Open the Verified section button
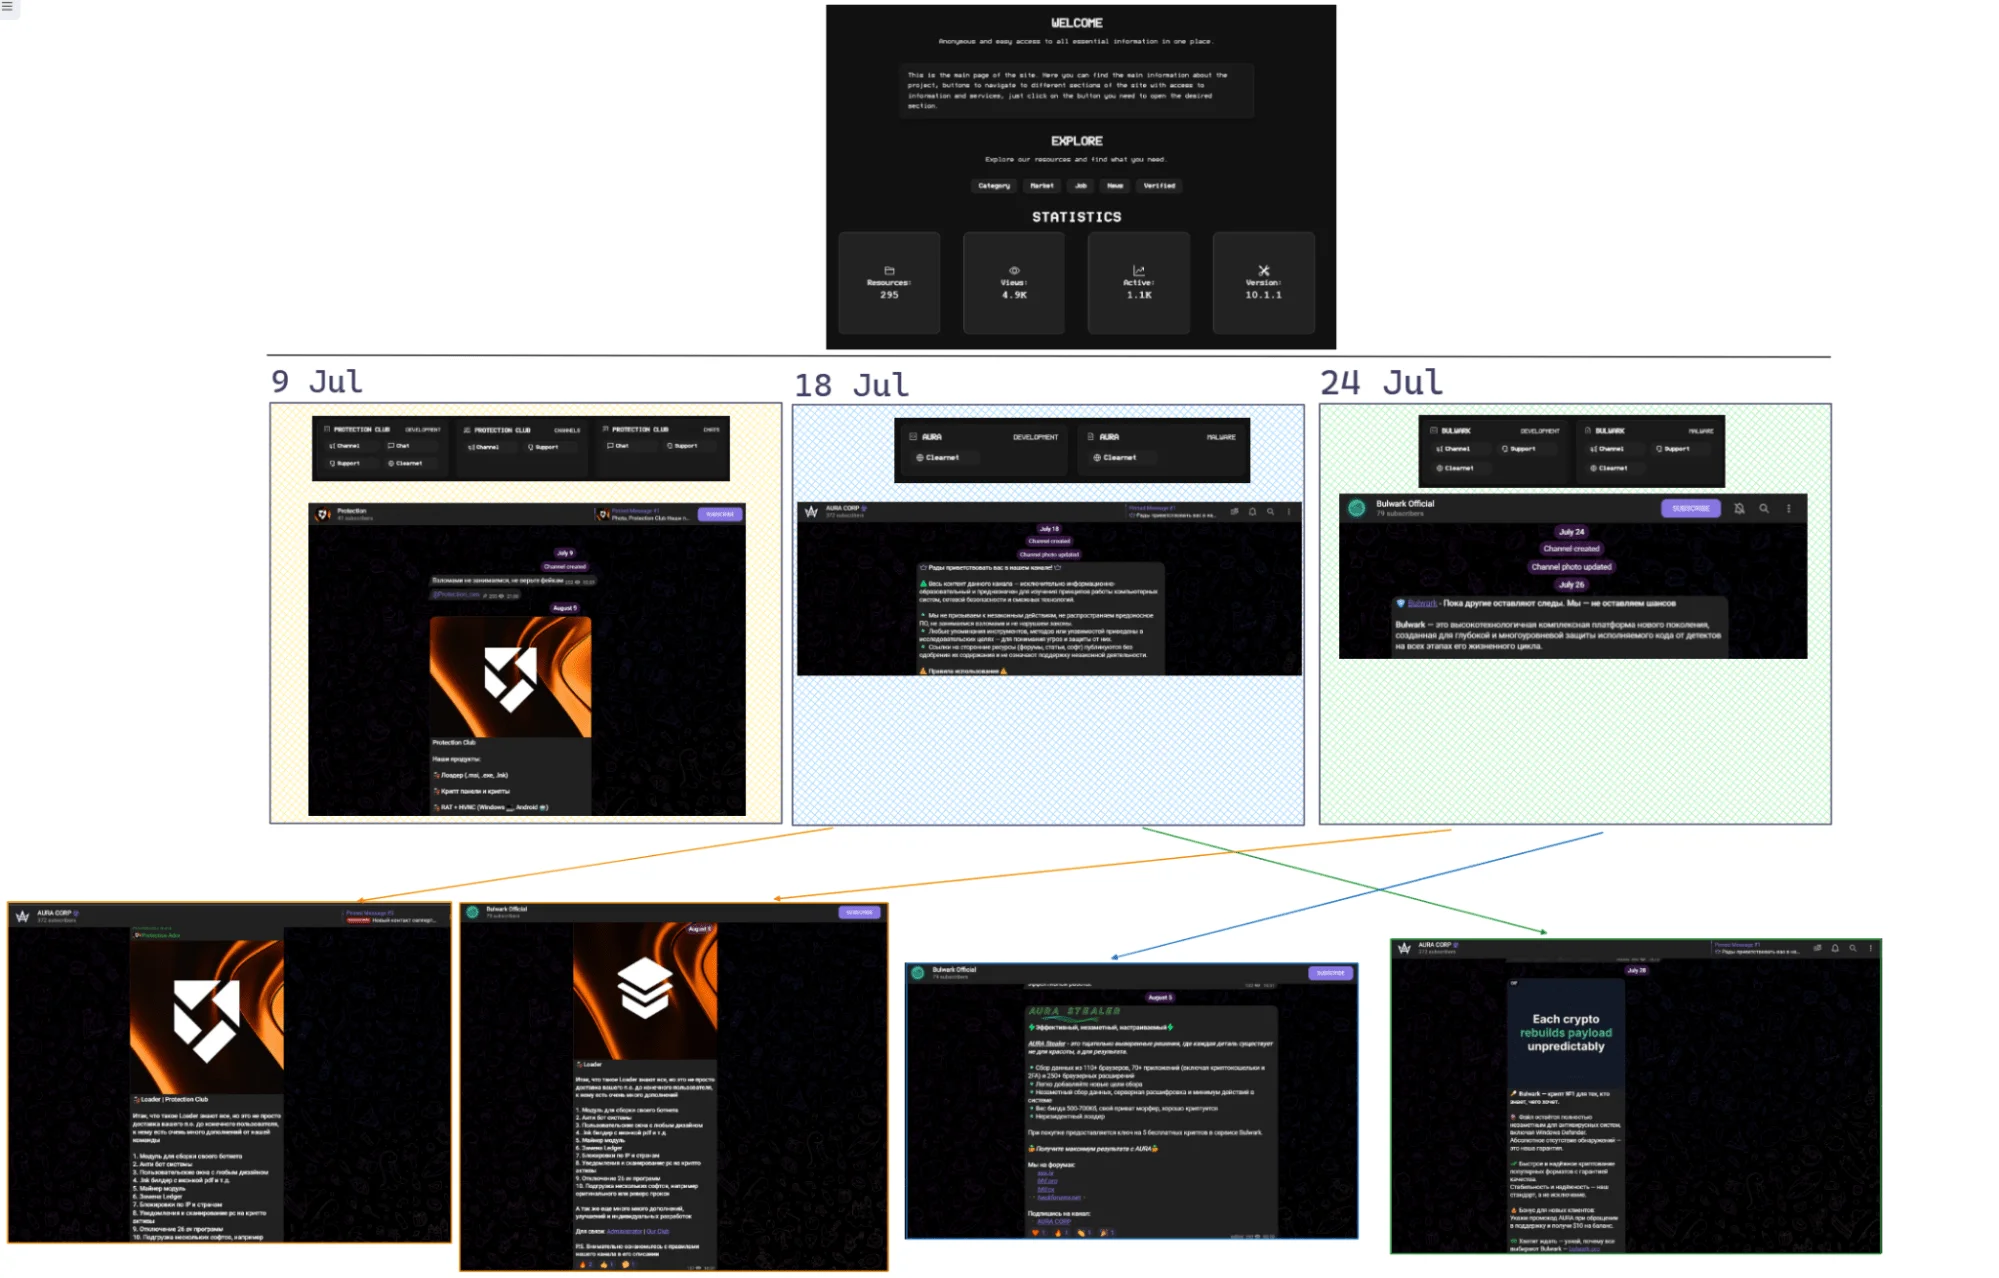The image size is (1999, 1278). click(1160, 186)
